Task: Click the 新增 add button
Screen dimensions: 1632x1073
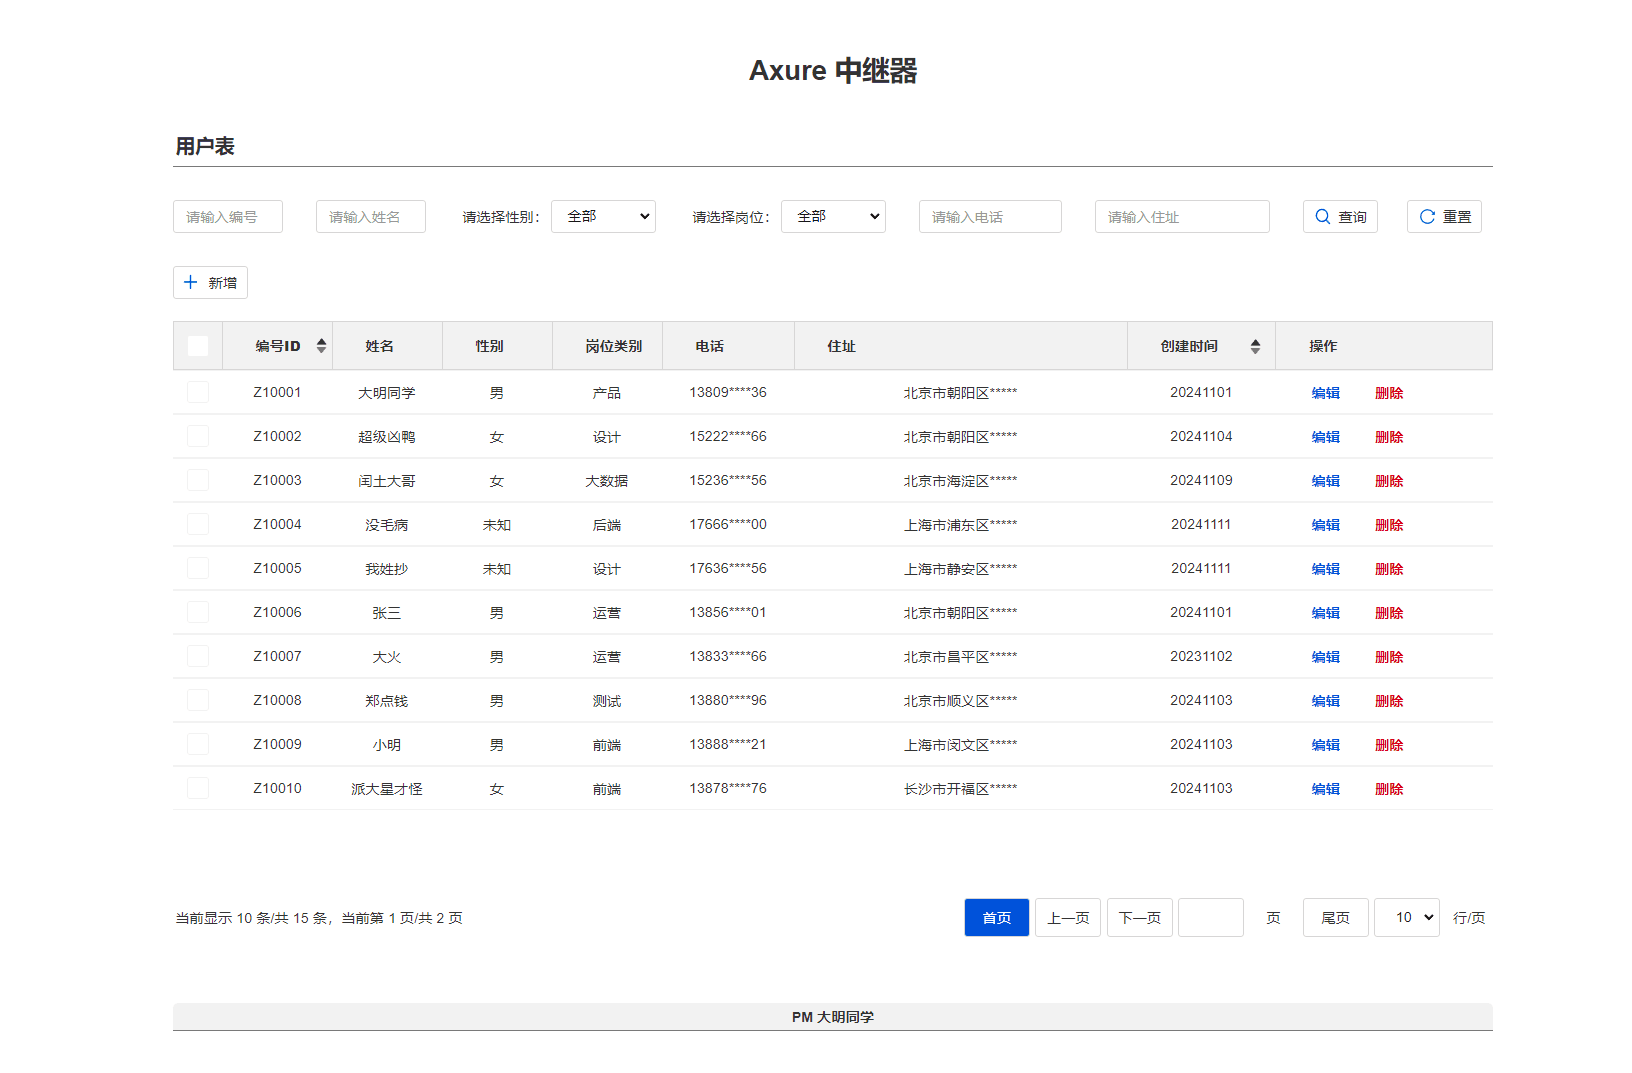Action: pyautogui.click(x=210, y=283)
